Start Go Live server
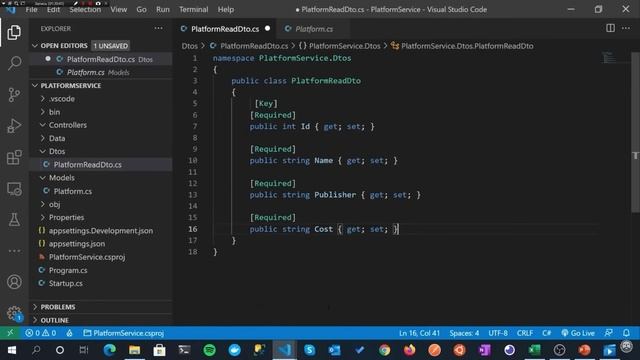The width and height of the screenshot is (640, 360). (578, 333)
